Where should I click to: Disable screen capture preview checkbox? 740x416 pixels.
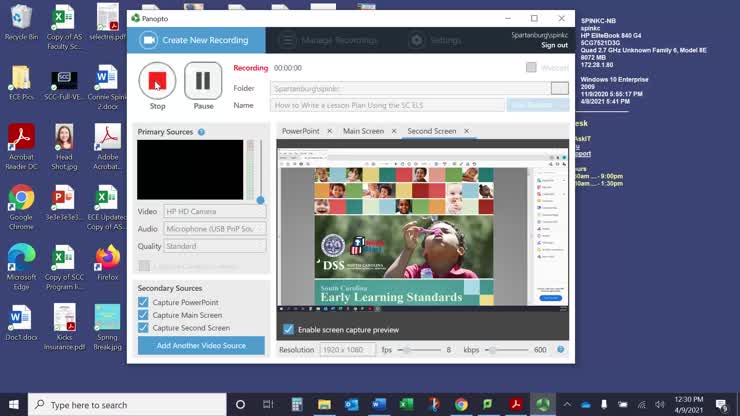(289, 329)
